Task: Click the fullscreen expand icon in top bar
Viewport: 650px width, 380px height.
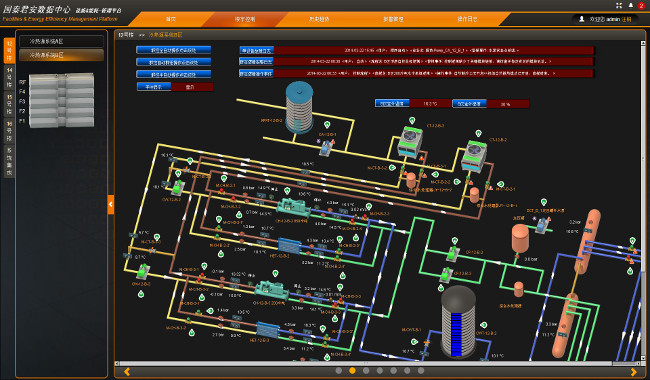Action: [x=619, y=5]
